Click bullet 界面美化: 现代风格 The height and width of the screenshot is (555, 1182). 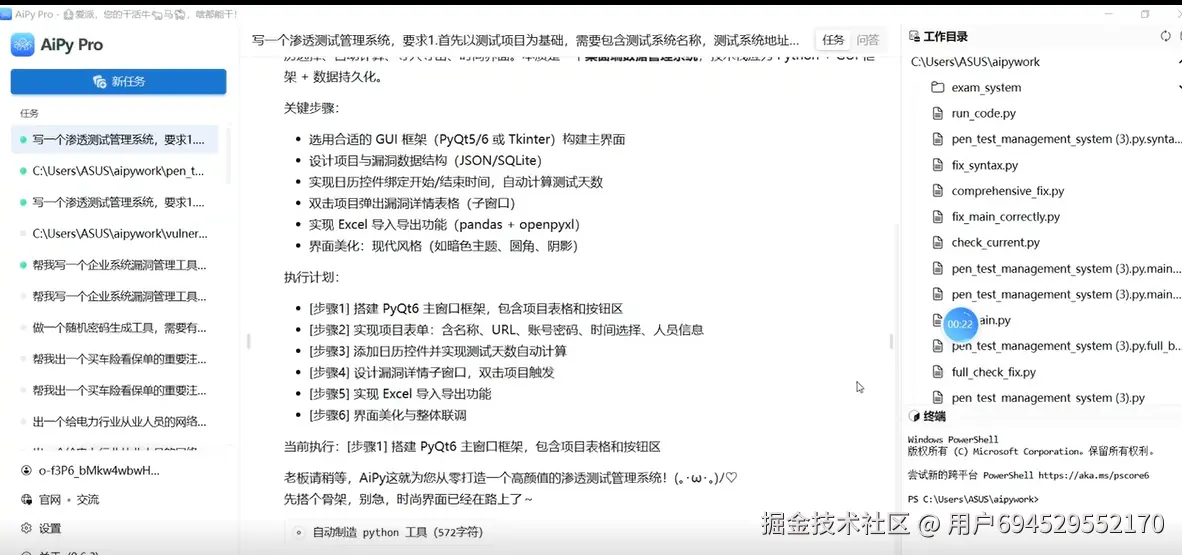point(443,246)
